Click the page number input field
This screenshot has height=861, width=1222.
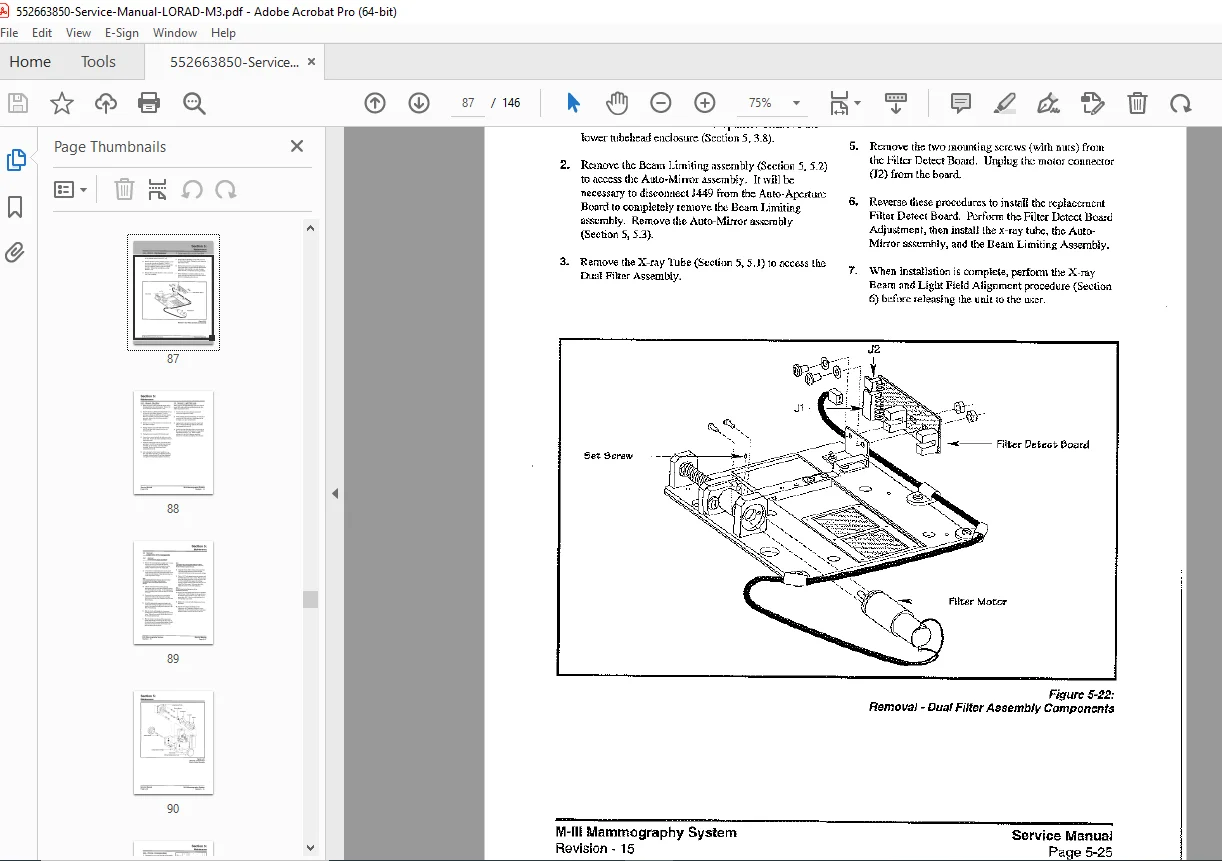[x=468, y=103]
